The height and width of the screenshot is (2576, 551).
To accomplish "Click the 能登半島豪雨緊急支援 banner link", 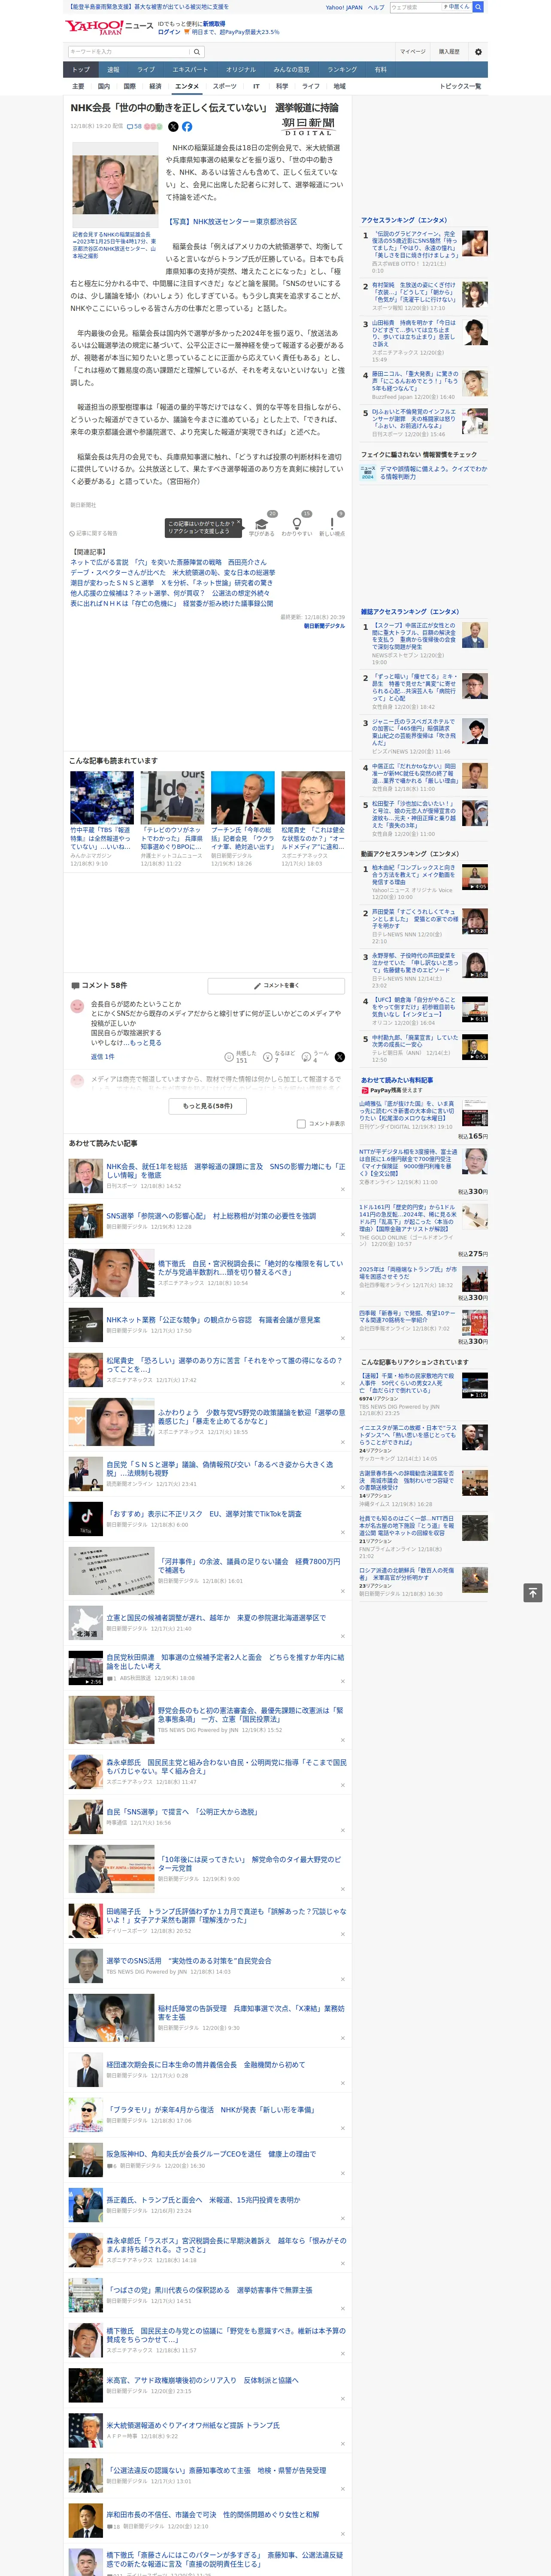I will click(x=148, y=7).
